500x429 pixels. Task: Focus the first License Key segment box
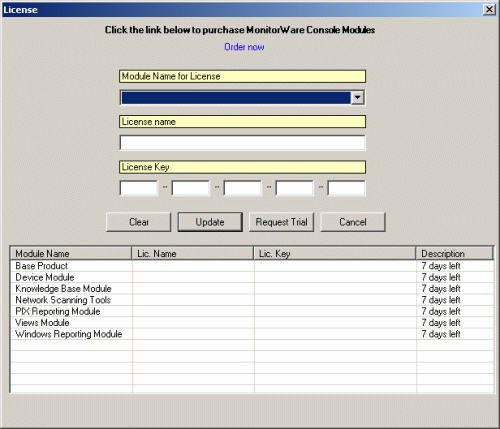[x=139, y=188]
